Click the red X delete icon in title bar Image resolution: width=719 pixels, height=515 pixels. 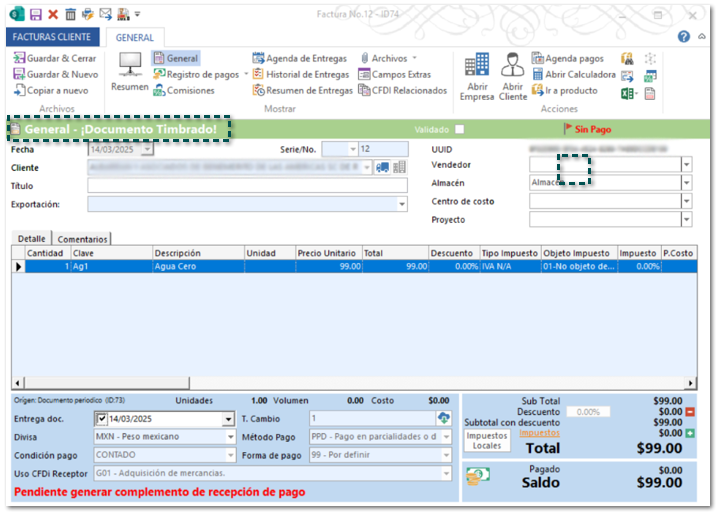(x=53, y=14)
